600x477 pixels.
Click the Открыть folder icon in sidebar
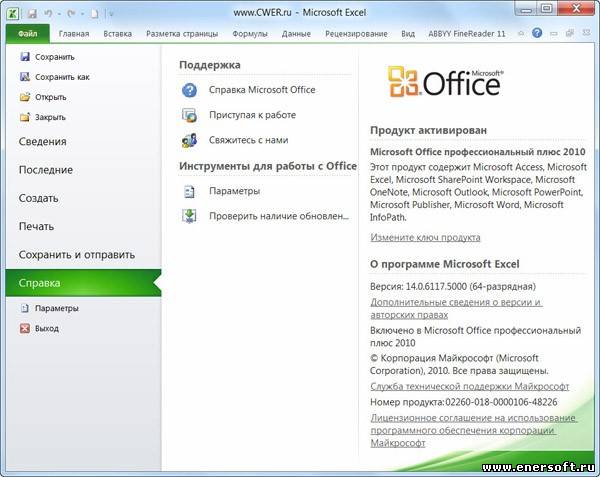click(x=25, y=97)
